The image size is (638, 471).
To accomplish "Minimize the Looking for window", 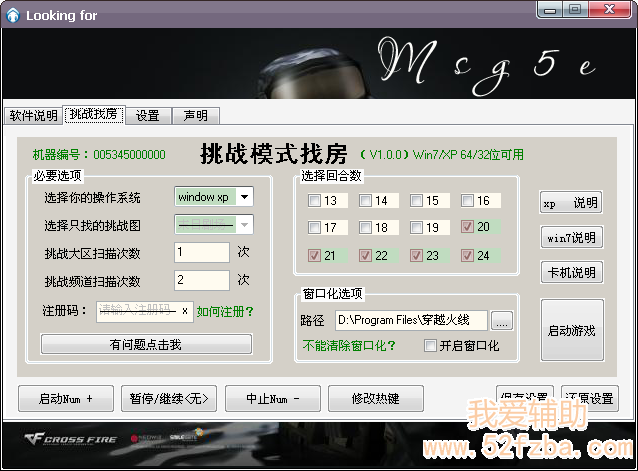I will click(x=550, y=10).
